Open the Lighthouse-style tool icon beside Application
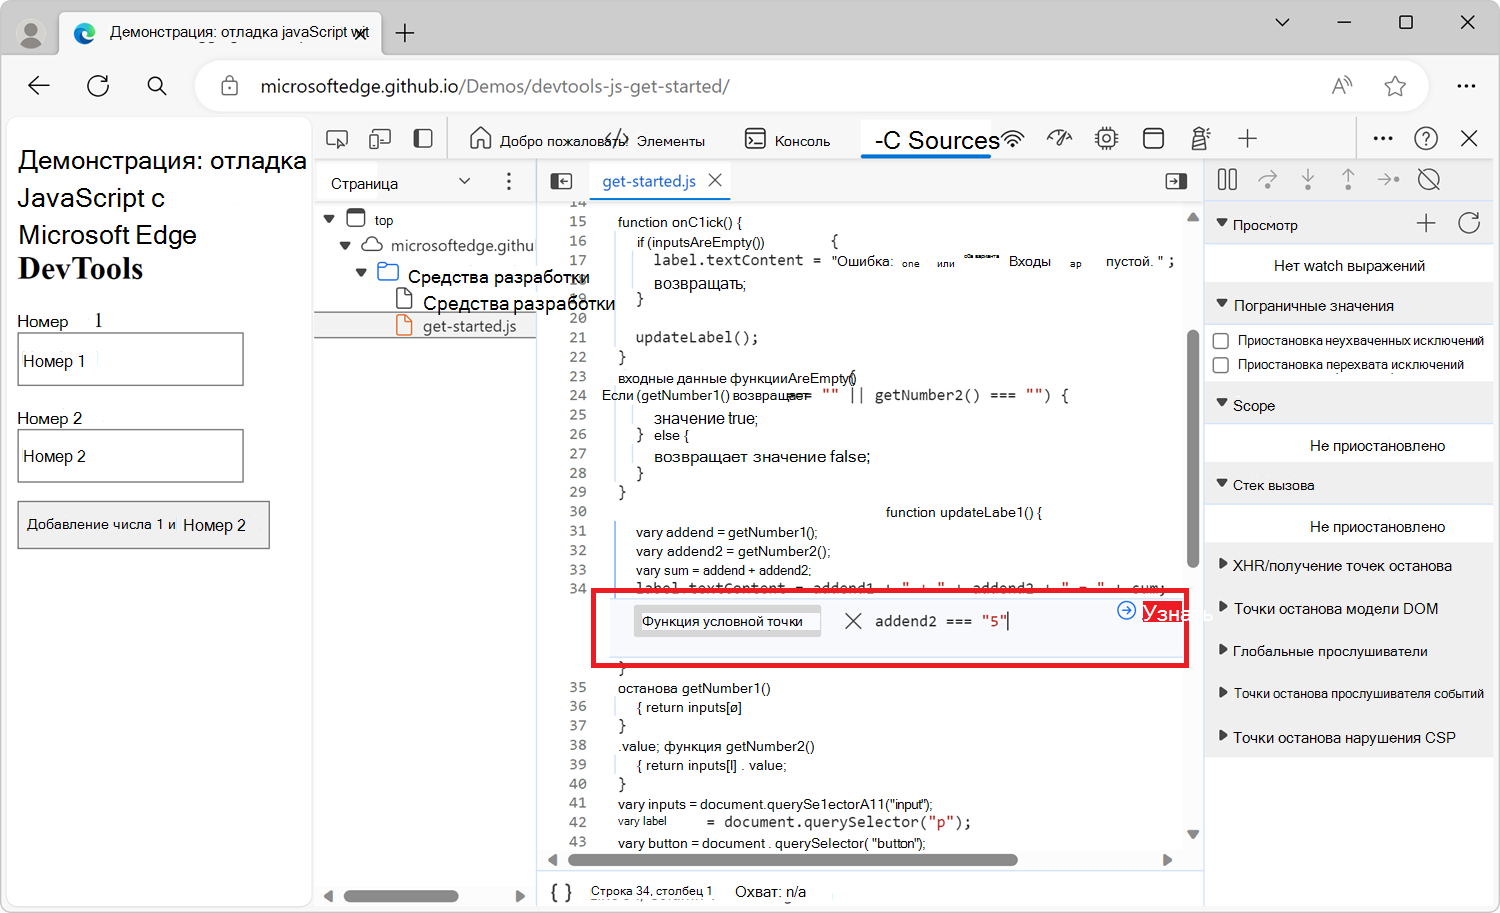Viewport: 1500px width, 913px height. 1200,139
